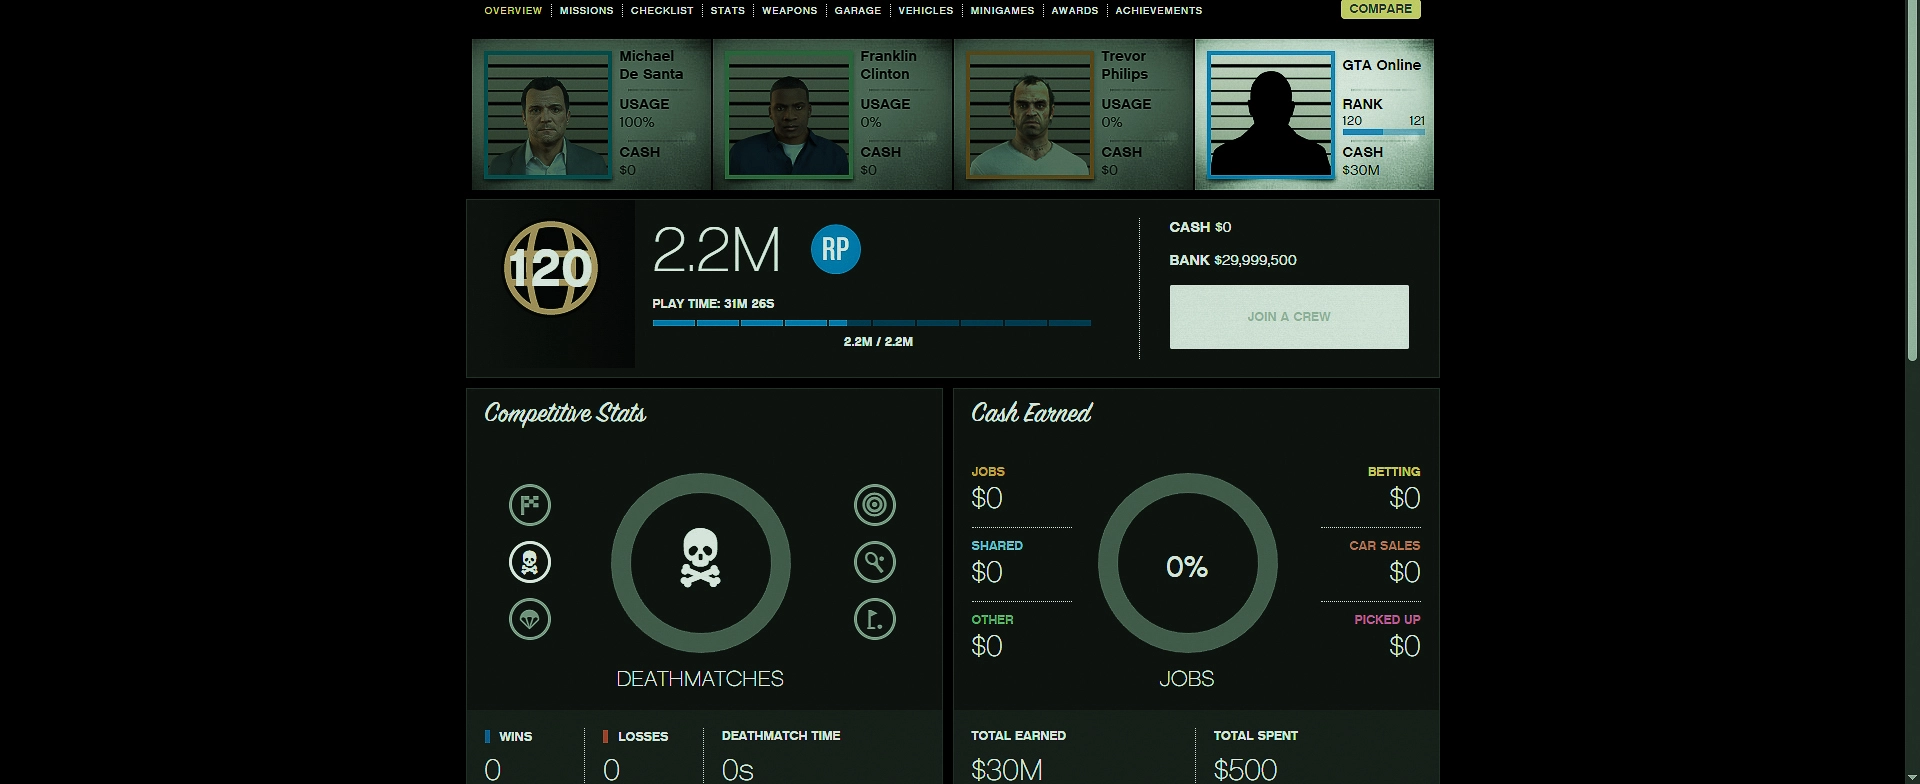The height and width of the screenshot is (784, 1920).
Task: Open the Achievements tab
Action: pos(1159,10)
